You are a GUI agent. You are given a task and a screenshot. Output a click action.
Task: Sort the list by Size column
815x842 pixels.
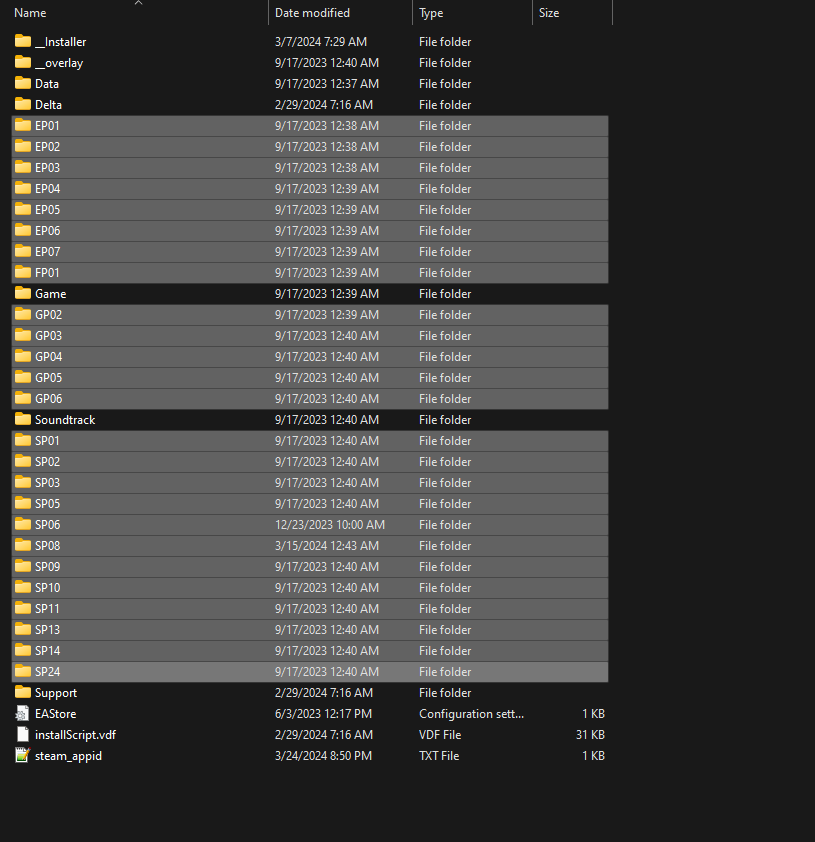click(x=549, y=13)
